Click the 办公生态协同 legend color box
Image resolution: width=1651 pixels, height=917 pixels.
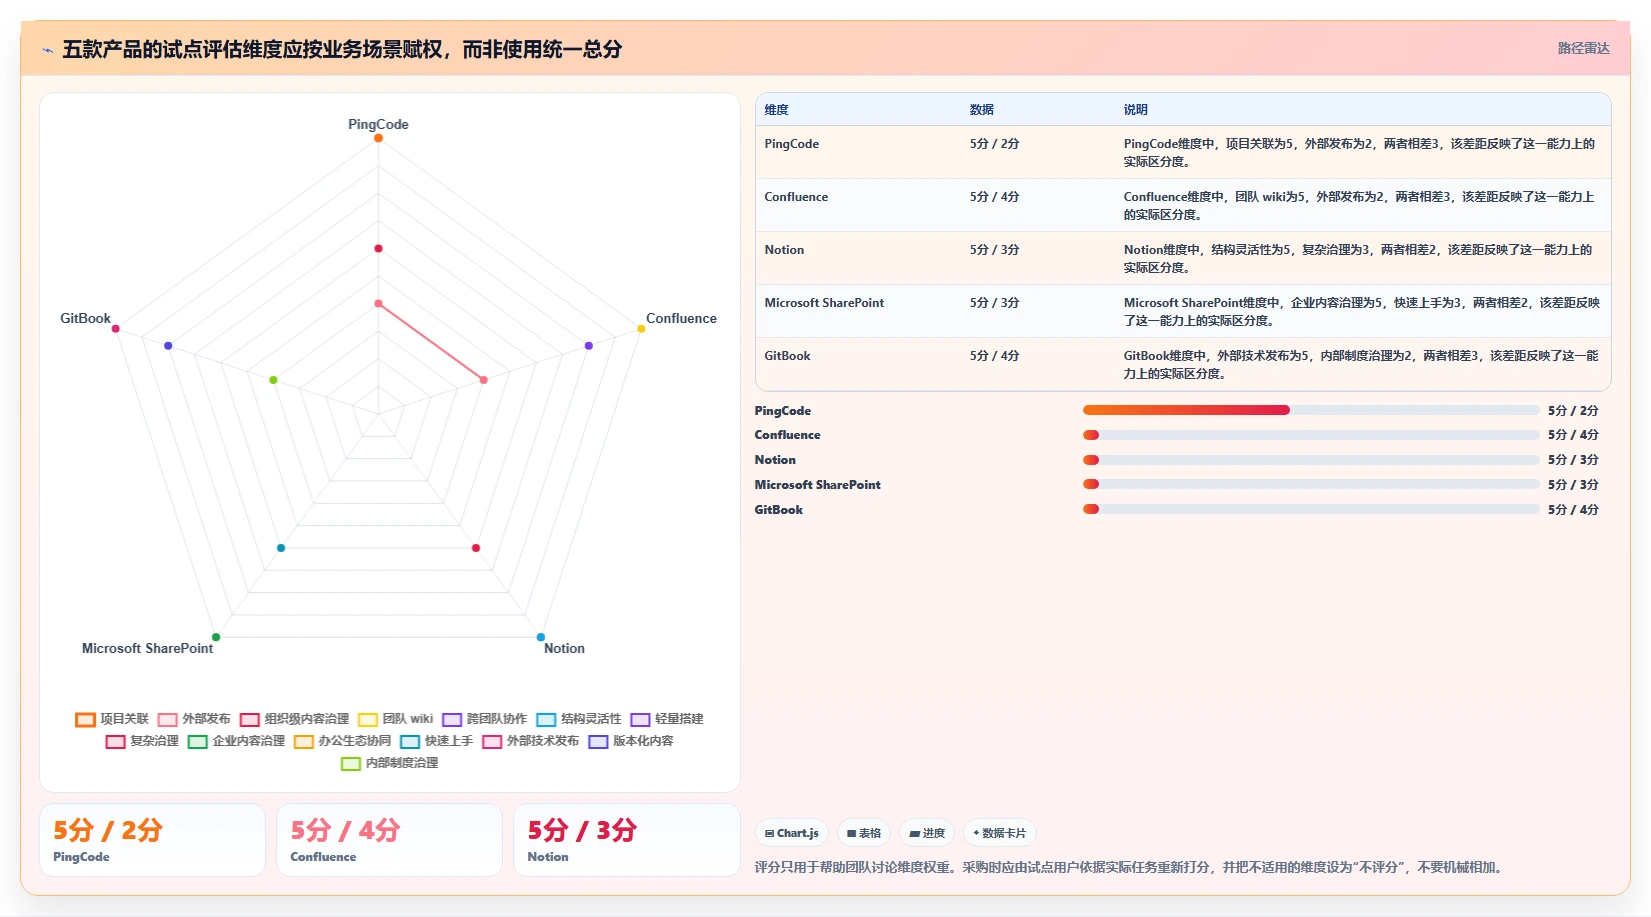pyautogui.click(x=304, y=741)
